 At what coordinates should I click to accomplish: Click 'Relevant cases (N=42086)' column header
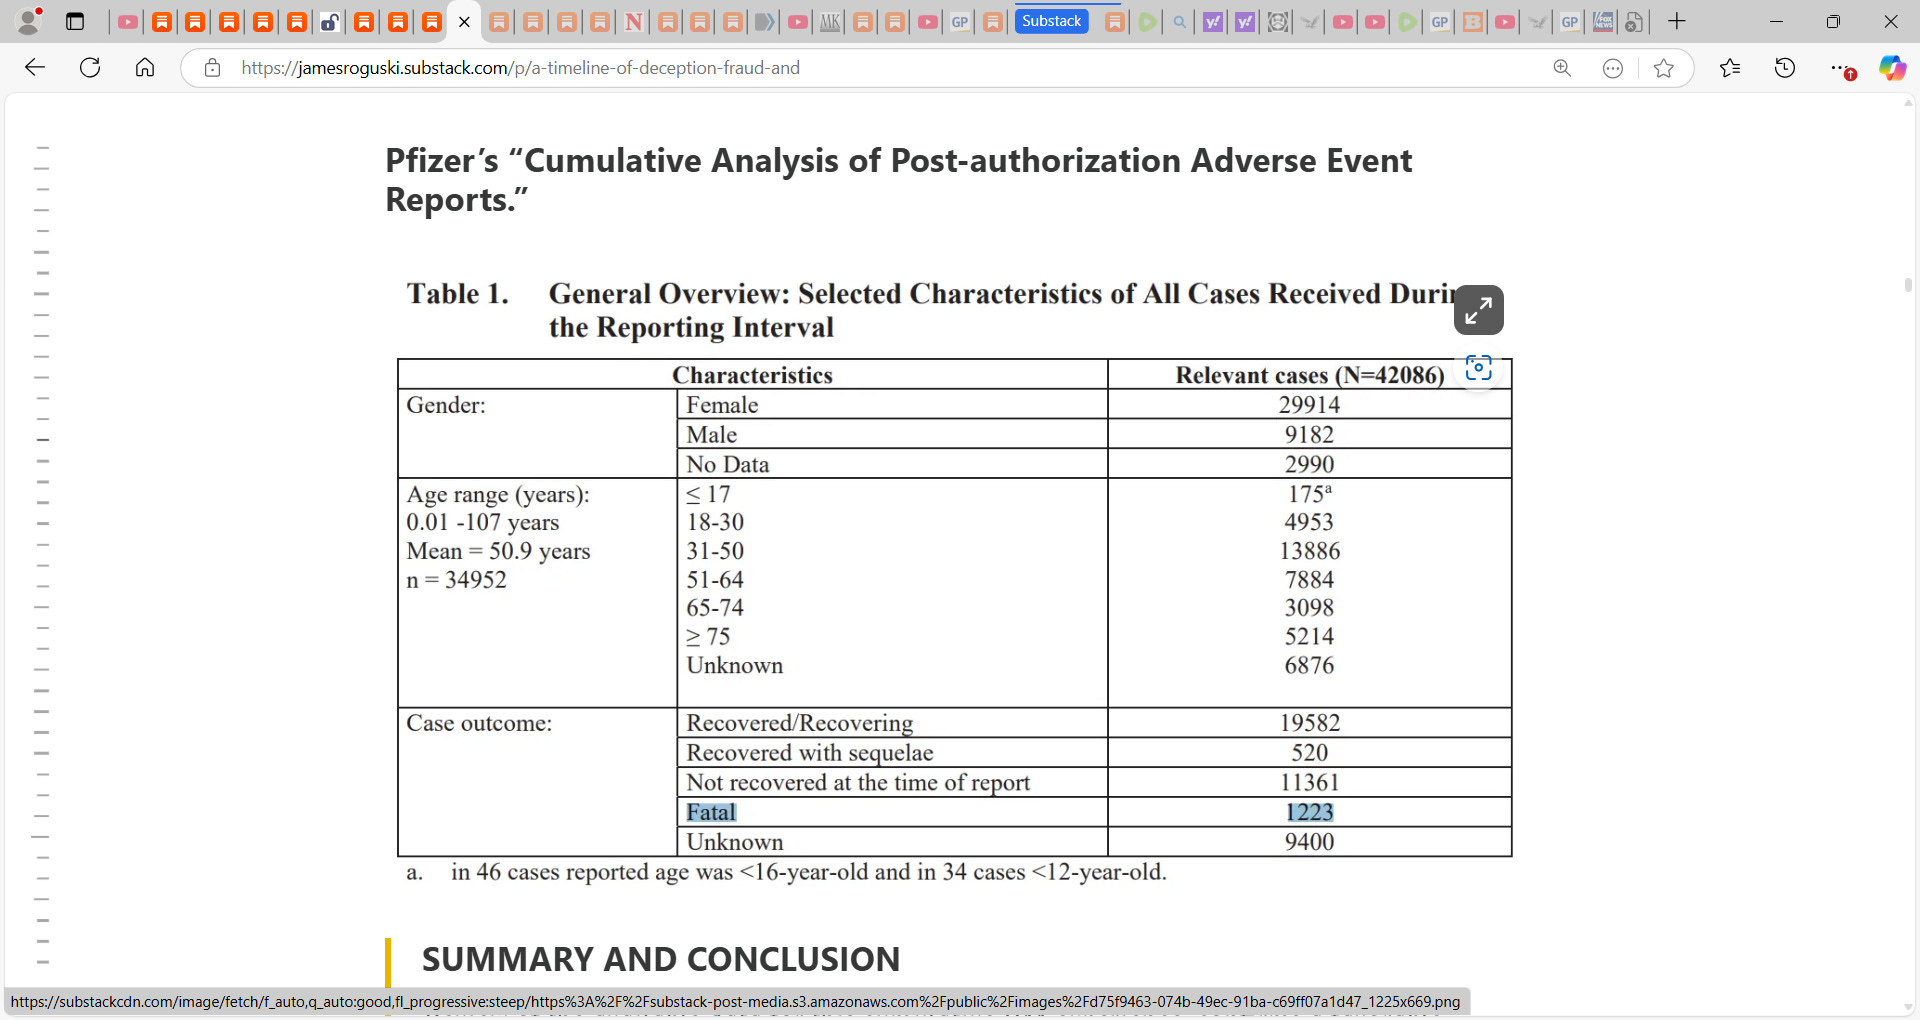tap(1309, 375)
